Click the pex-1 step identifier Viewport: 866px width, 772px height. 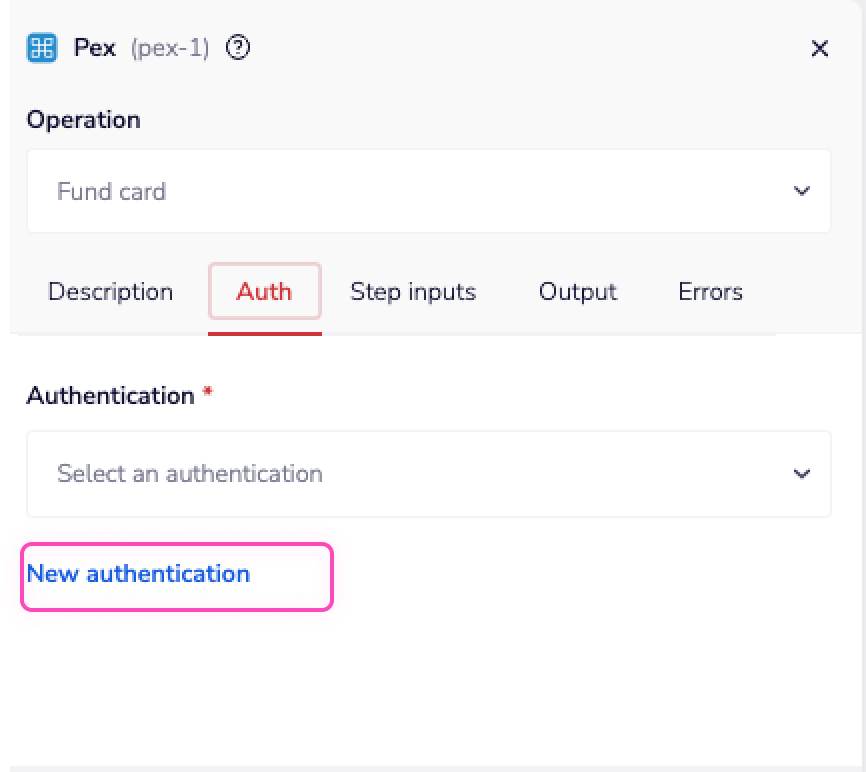170,48
